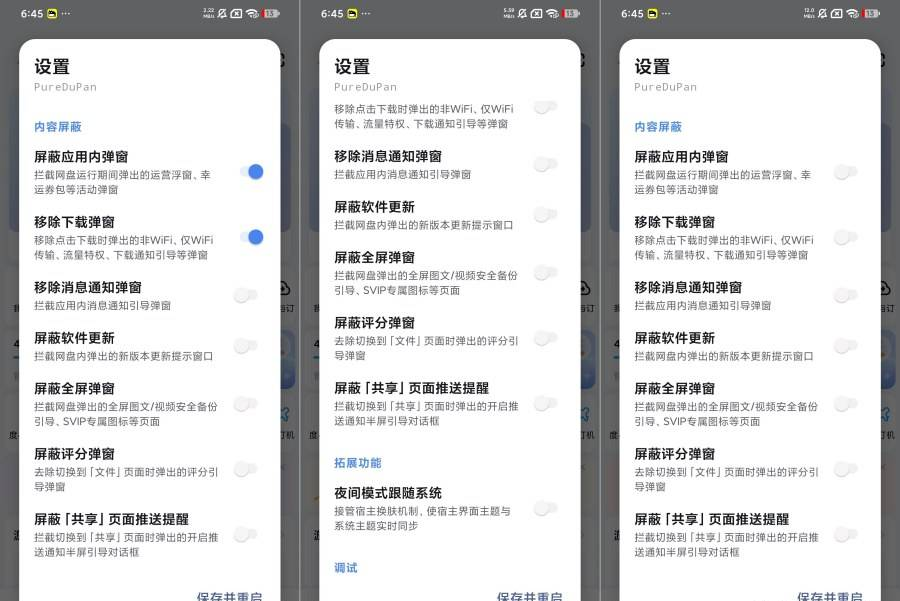Screen dimensions: 900x601
Task: Click the 屏蔽「共享」页面推送提醒 row in middle screen
Action: [x=447, y=404]
